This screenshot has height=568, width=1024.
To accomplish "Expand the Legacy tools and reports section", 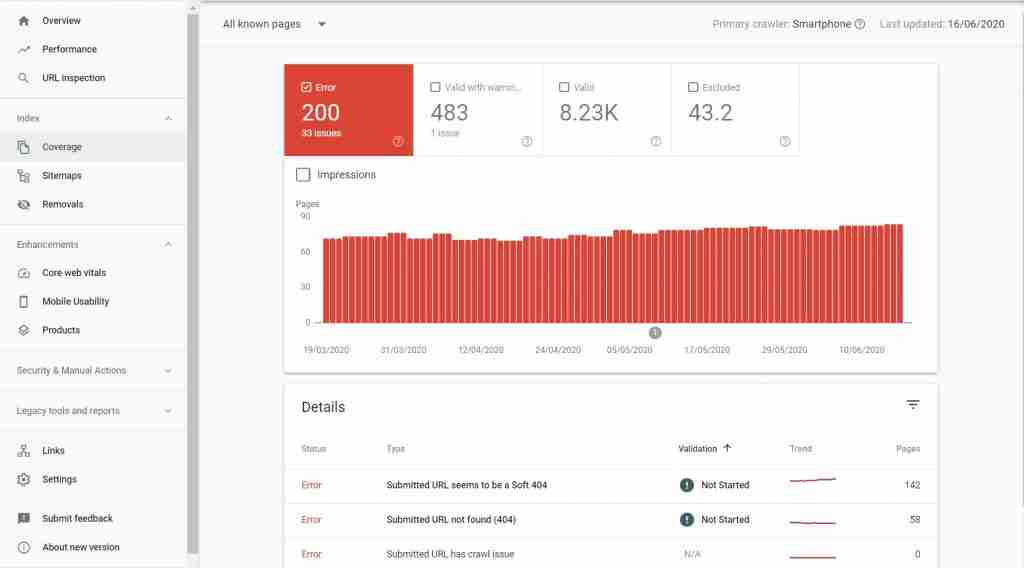I will coord(93,411).
